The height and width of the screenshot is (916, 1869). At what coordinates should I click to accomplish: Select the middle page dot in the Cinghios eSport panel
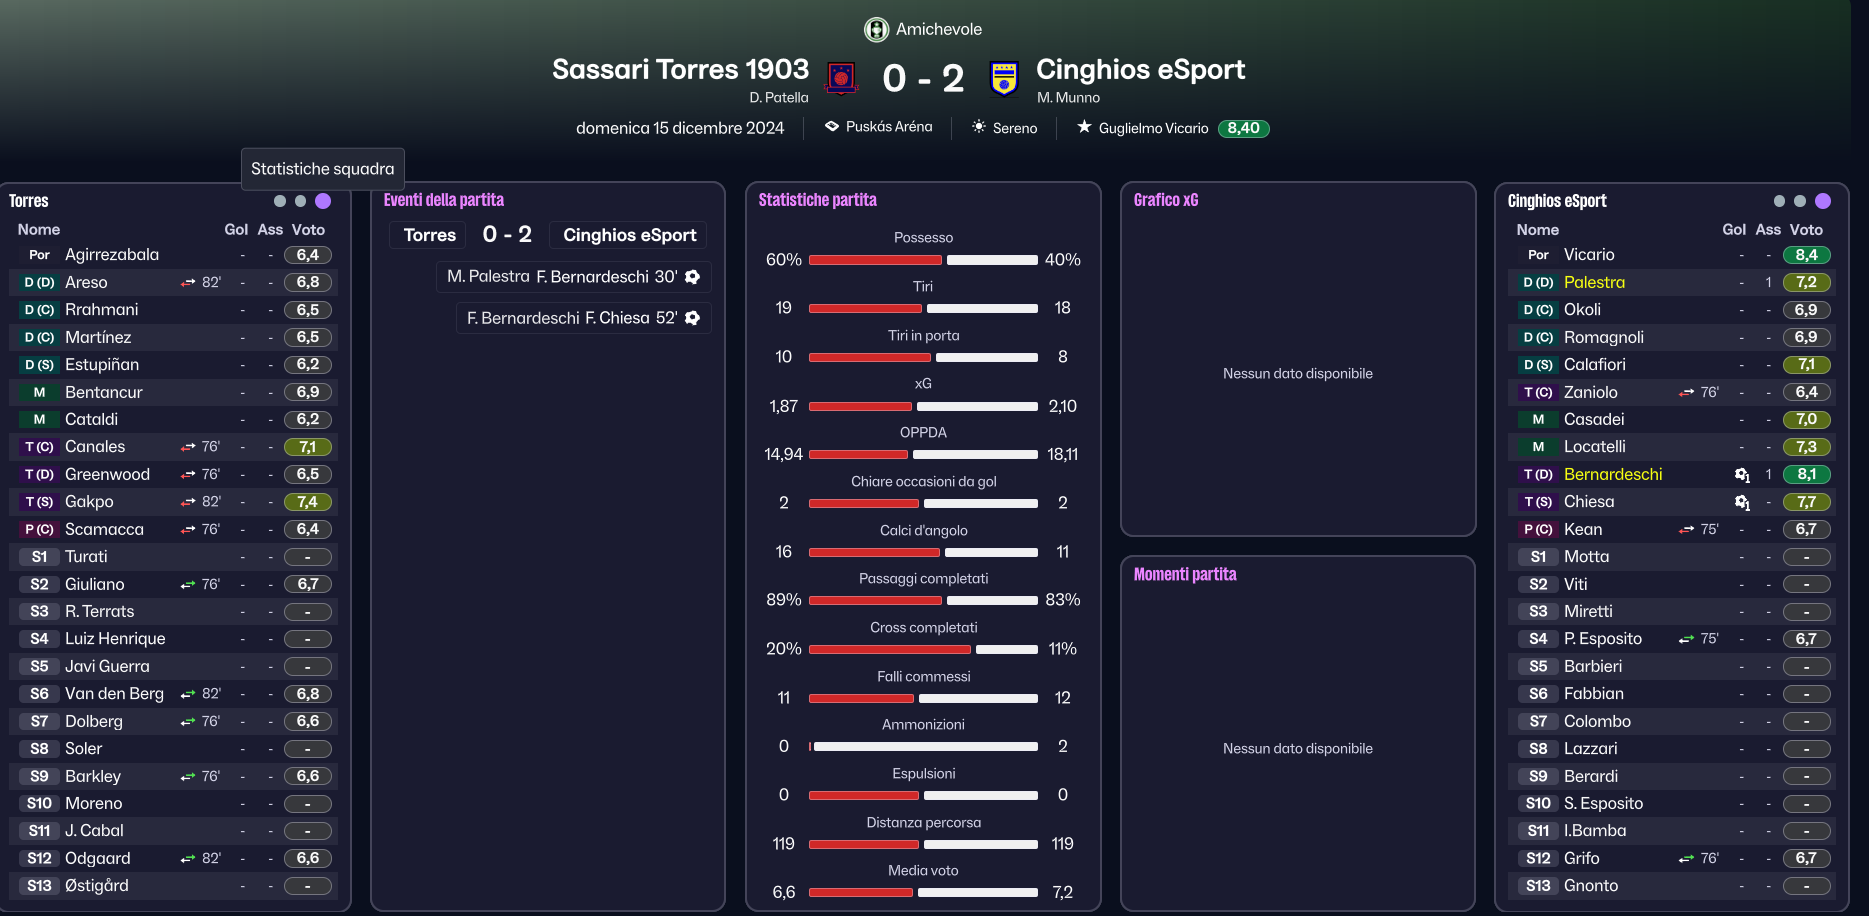(1800, 201)
